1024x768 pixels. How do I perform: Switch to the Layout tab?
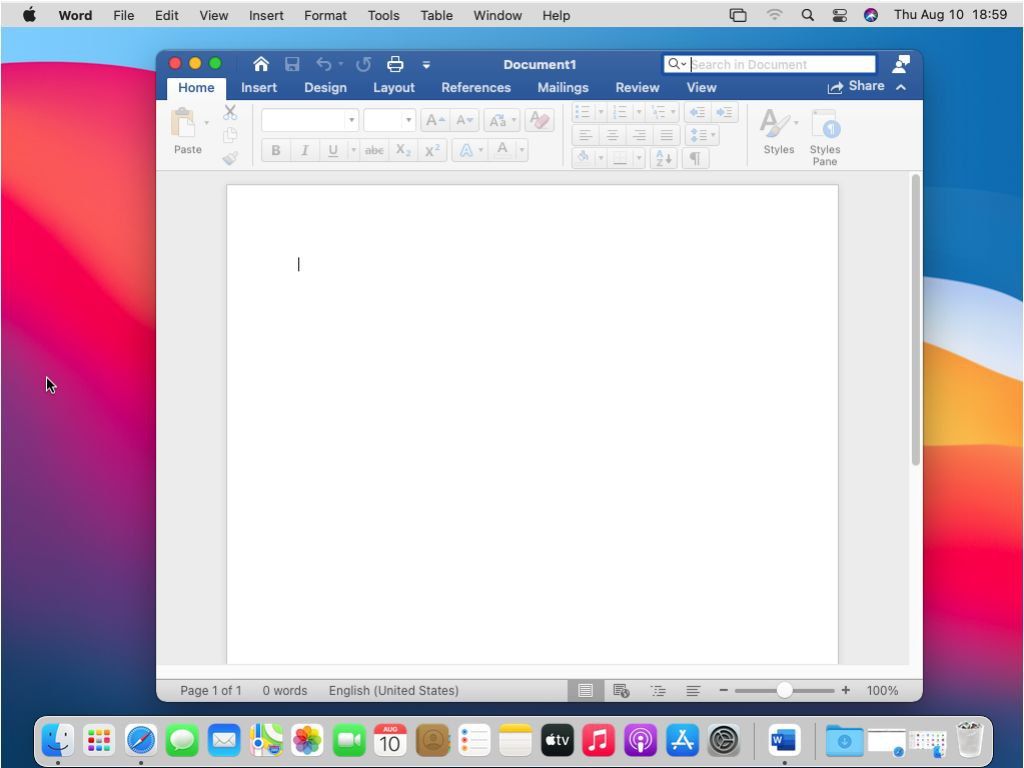[393, 88]
